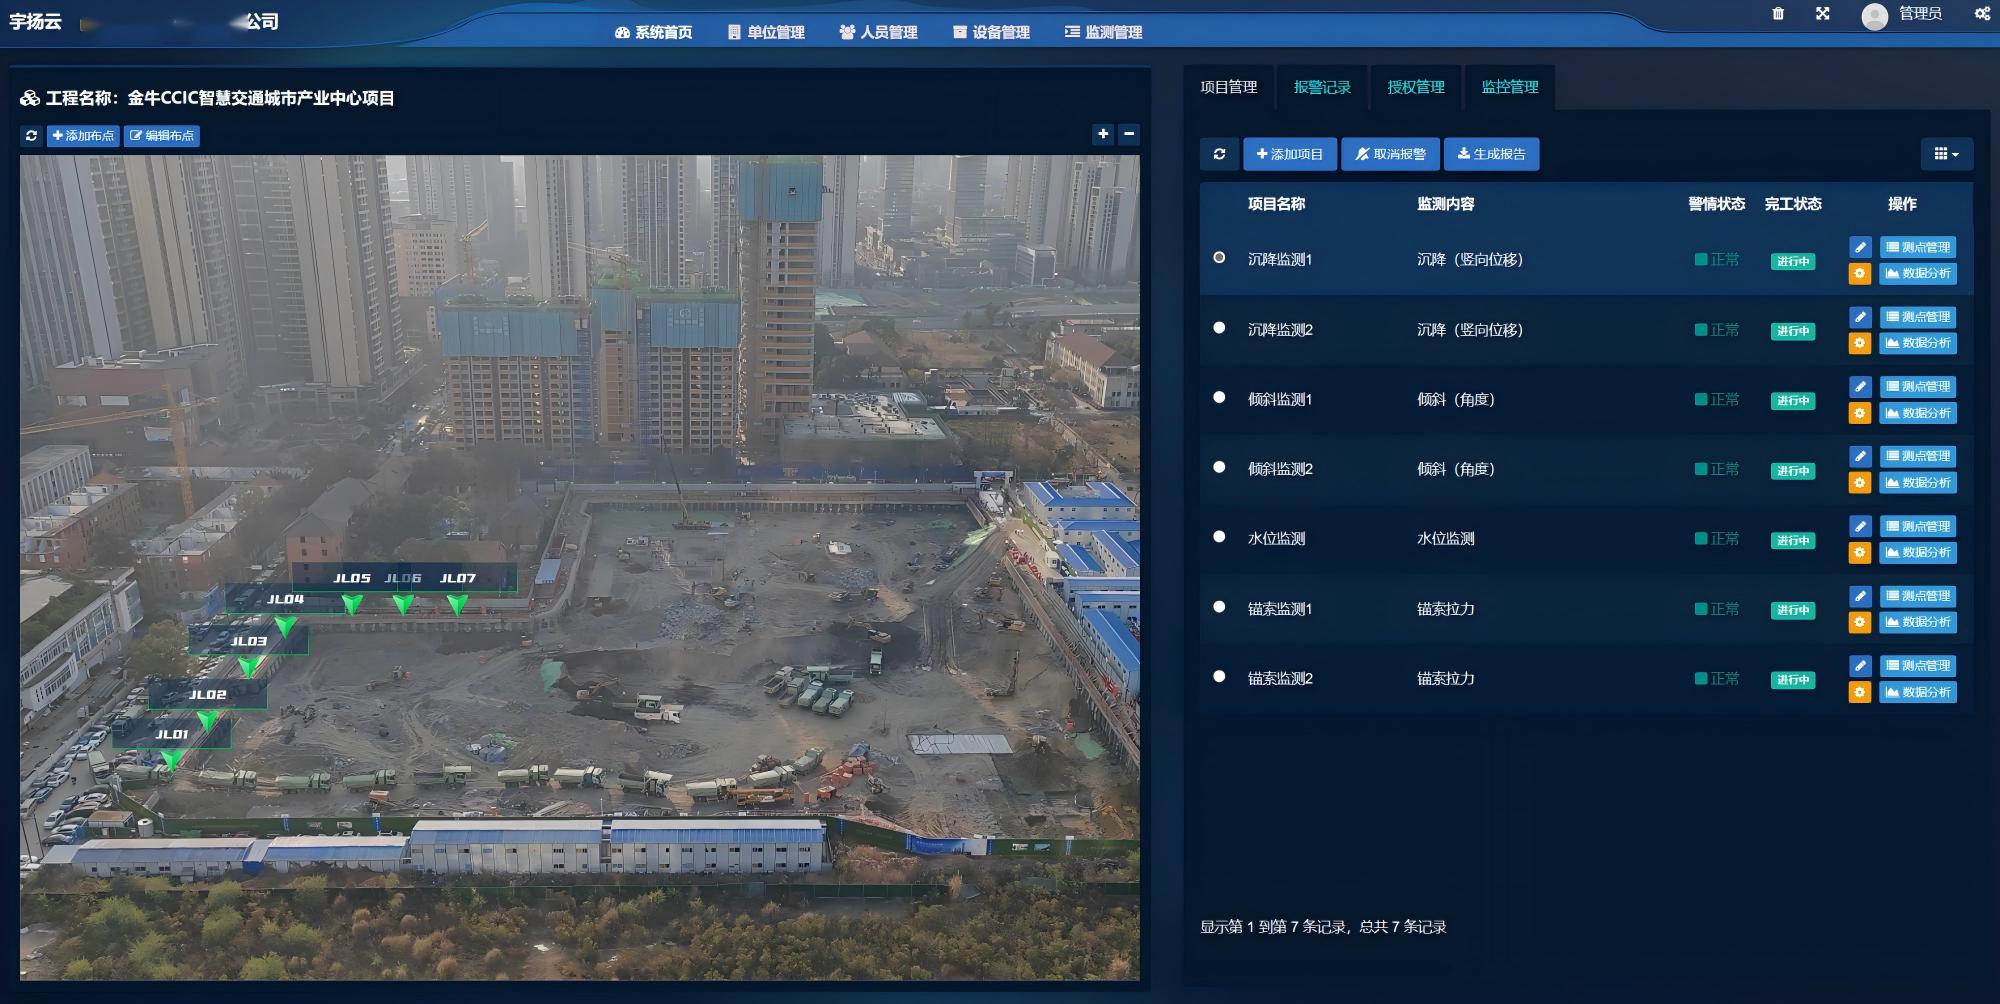This screenshot has width=2000, height=1004.
Task: Switch to the 授权管理 tab
Action: click(x=1416, y=87)
